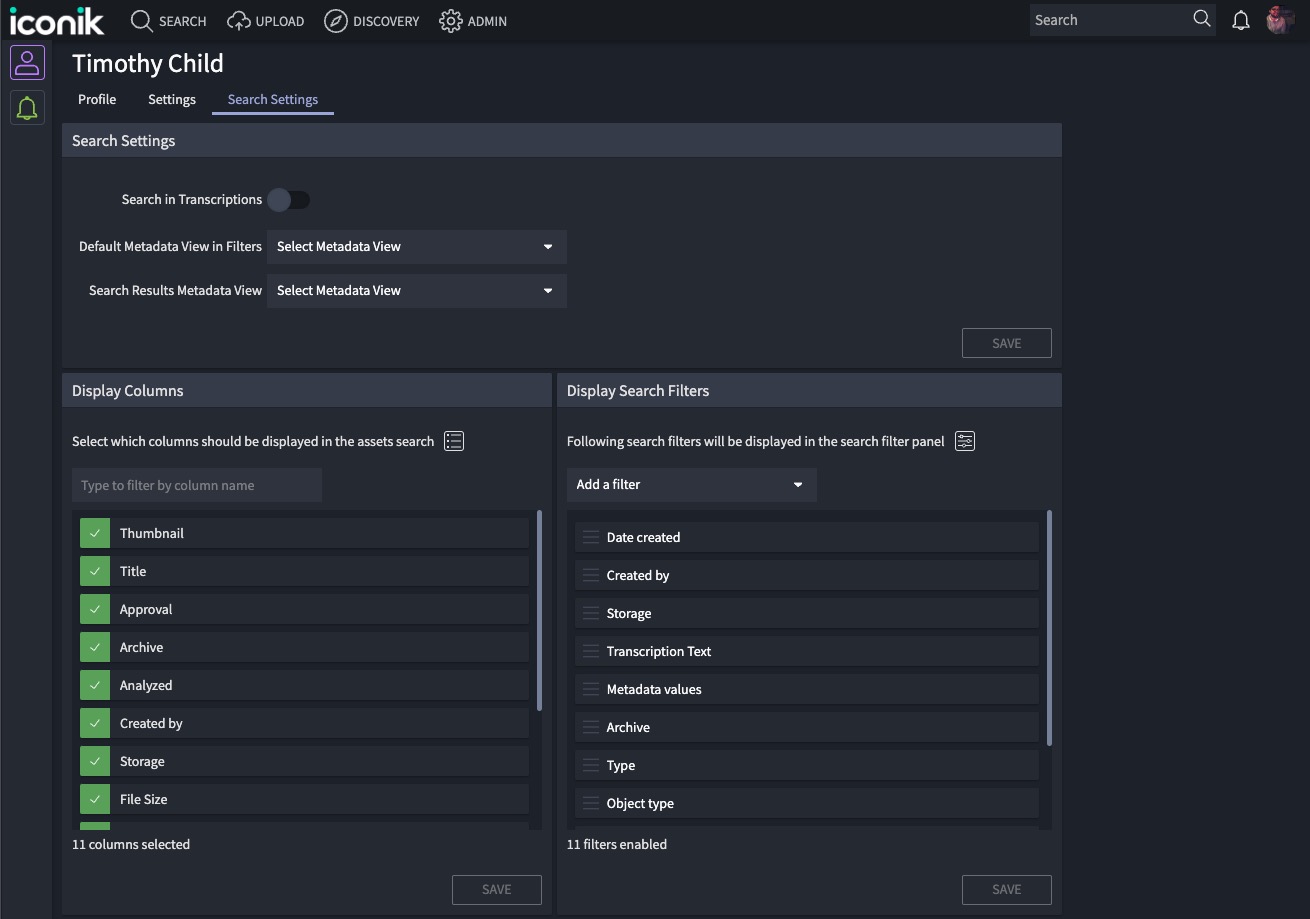The width and height of the screenshot is (1310, 919).
Task: Open the Search Results Metadata View dropdown
Action: click(416, 290)
